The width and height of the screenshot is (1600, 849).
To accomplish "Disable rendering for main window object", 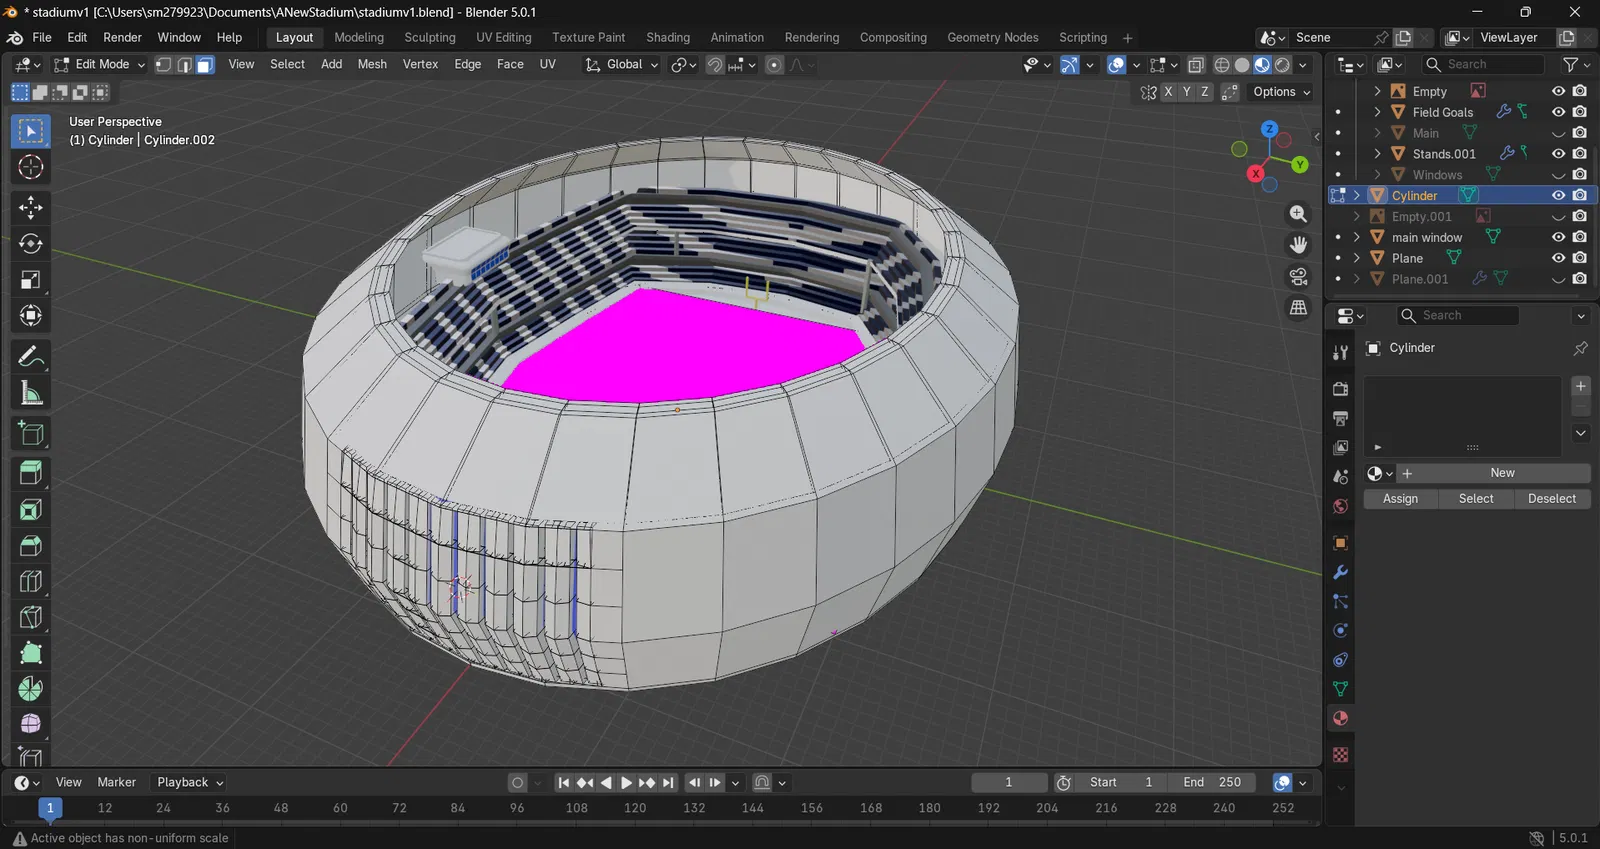I will pyautogui.click(x=1580, y=237).
